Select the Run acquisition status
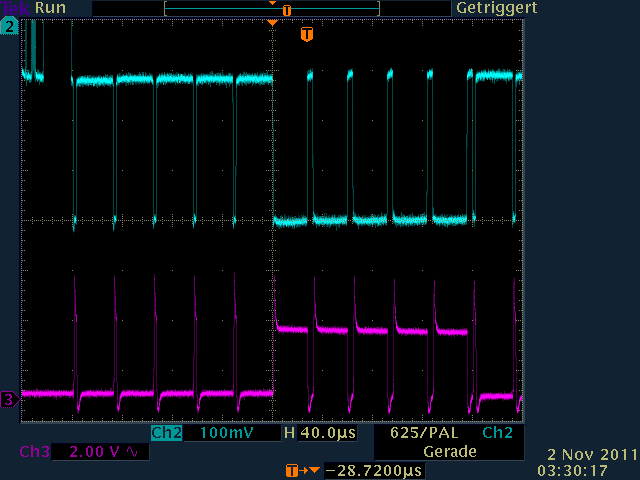Viewport: 640px width, 480px height. click(x=50, y=8)
